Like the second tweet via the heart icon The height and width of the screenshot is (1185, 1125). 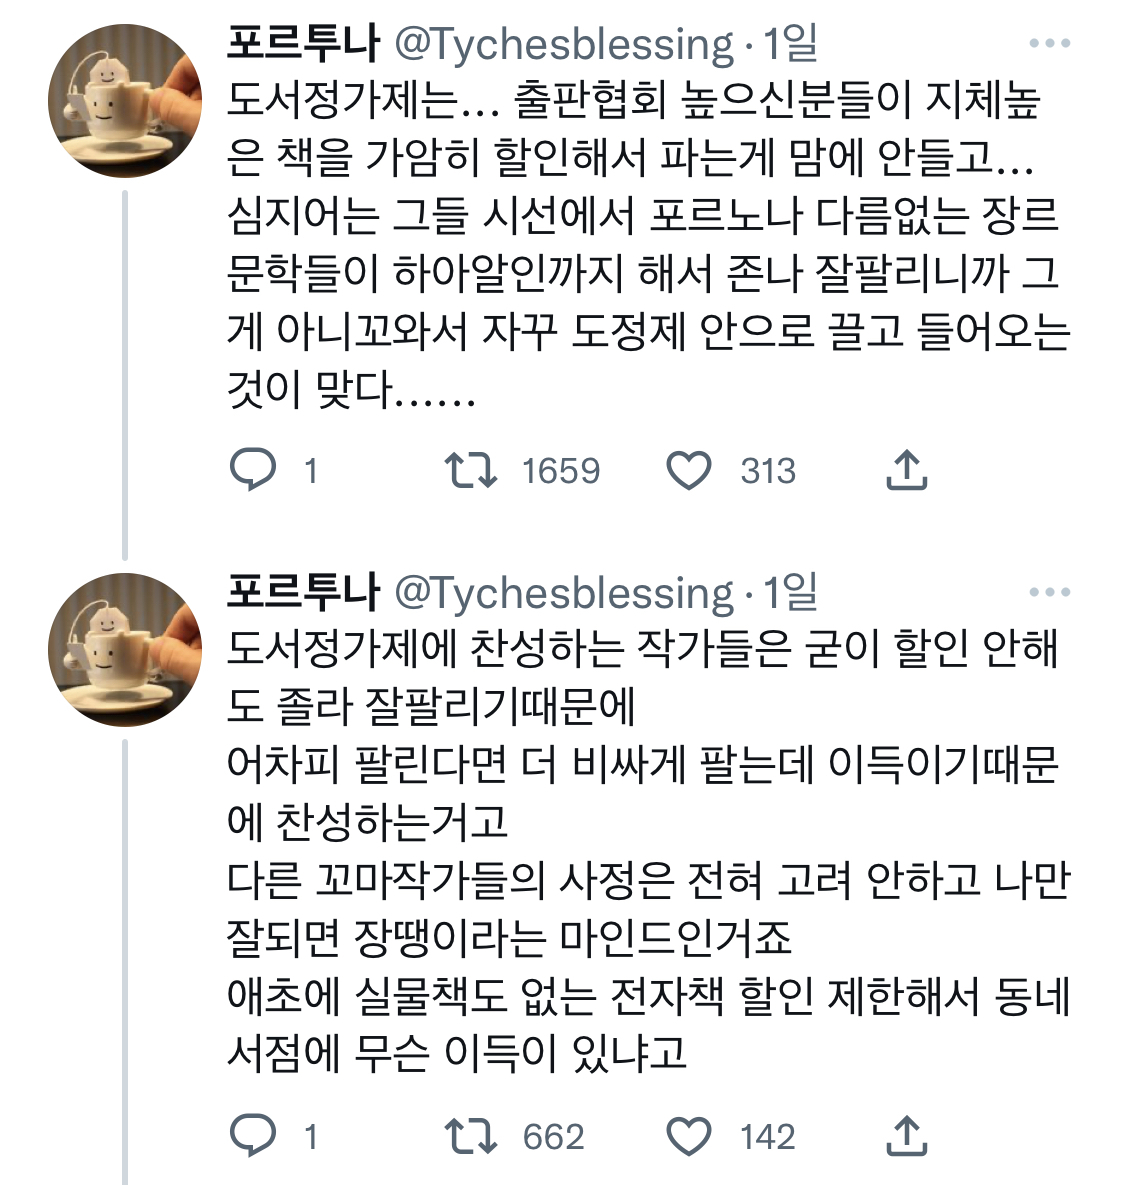point(690,1135)
